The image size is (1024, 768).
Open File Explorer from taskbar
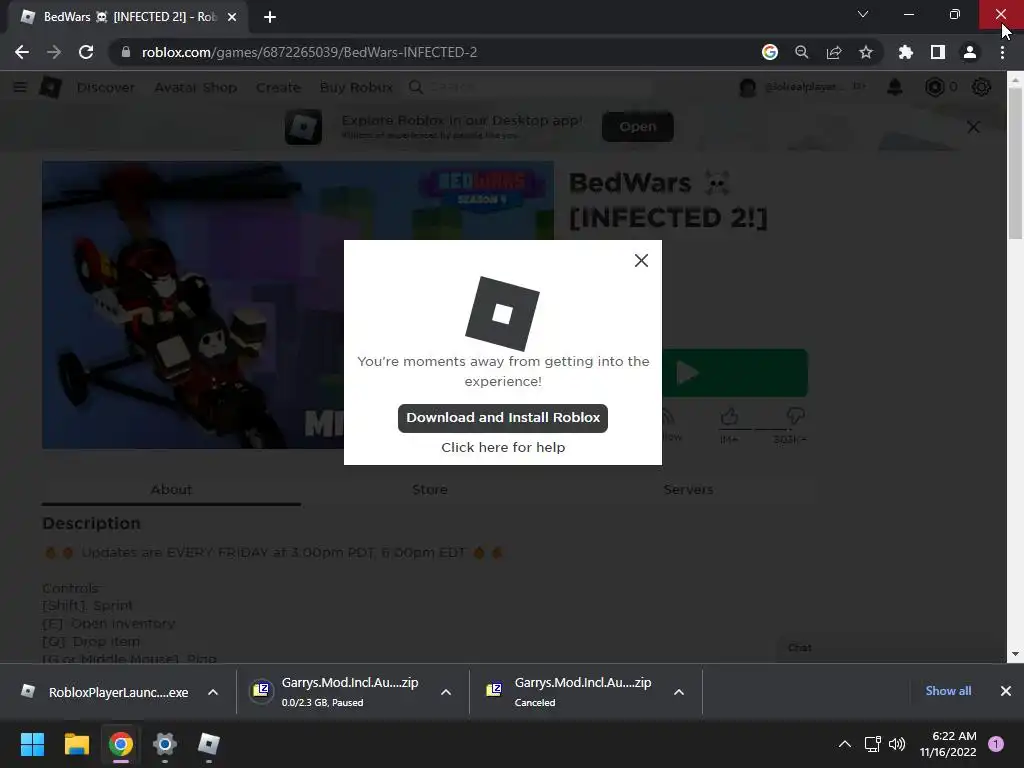(76, 744)
